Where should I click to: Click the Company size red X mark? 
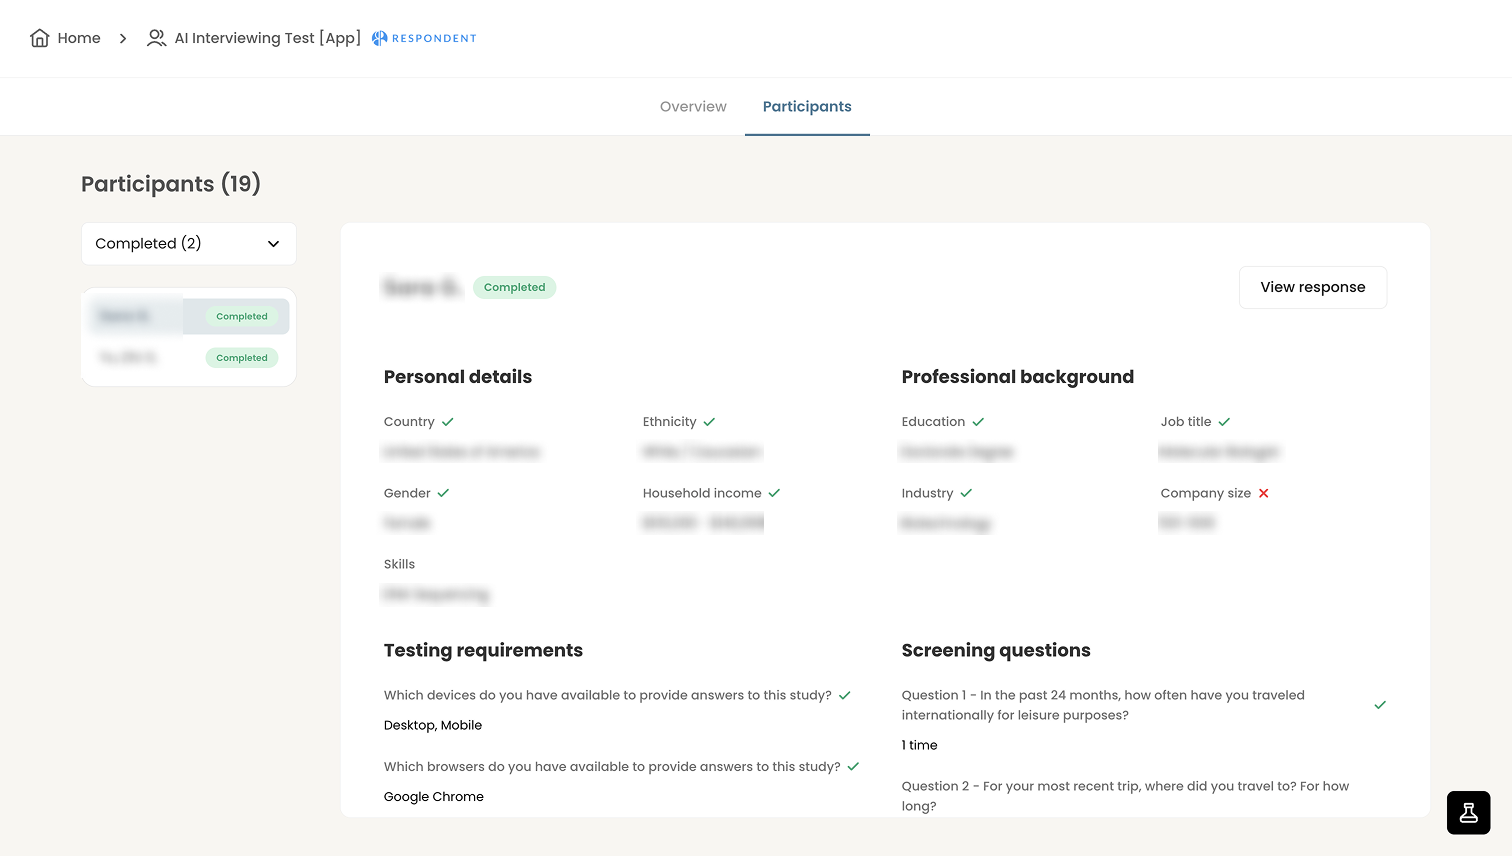tap(1264, 493)
